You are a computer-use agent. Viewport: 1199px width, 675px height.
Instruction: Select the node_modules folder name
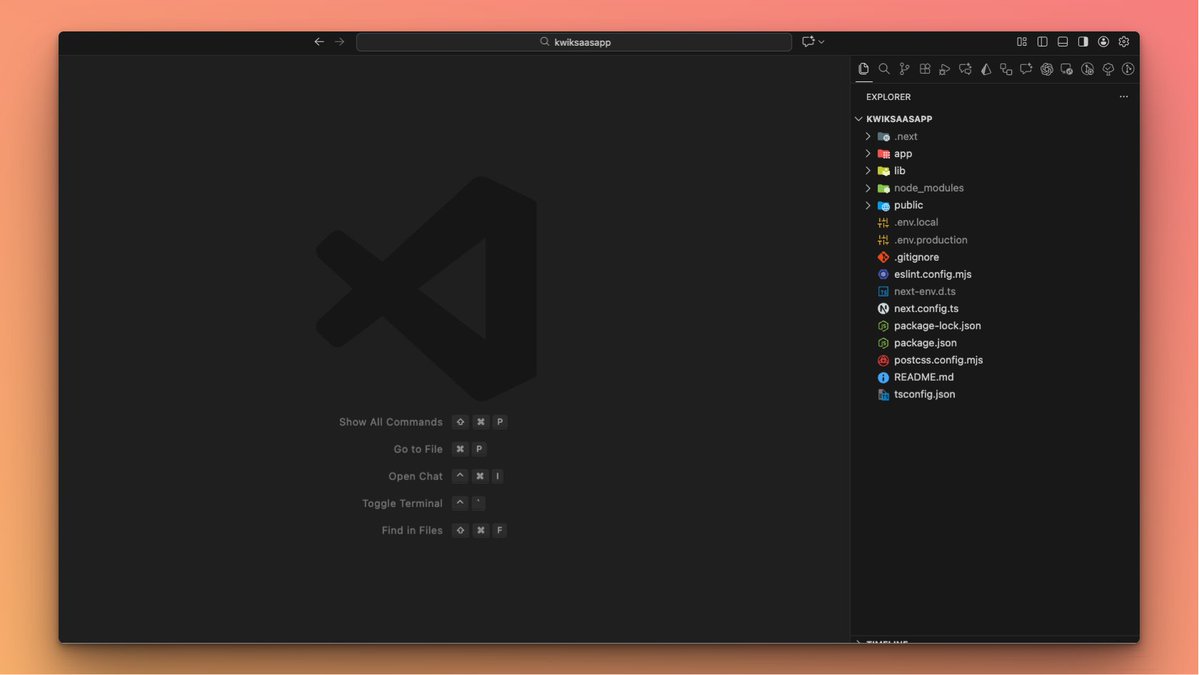928,188
